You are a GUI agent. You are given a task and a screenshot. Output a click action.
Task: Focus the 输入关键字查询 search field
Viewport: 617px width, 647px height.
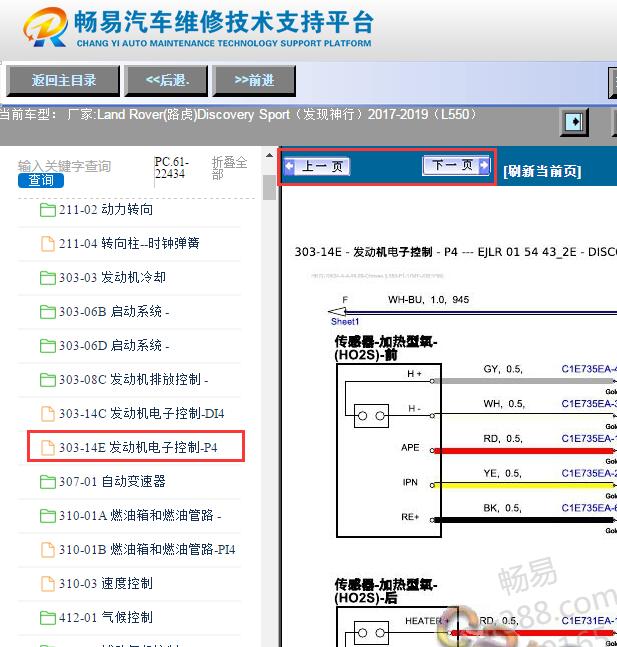point(64,166)
